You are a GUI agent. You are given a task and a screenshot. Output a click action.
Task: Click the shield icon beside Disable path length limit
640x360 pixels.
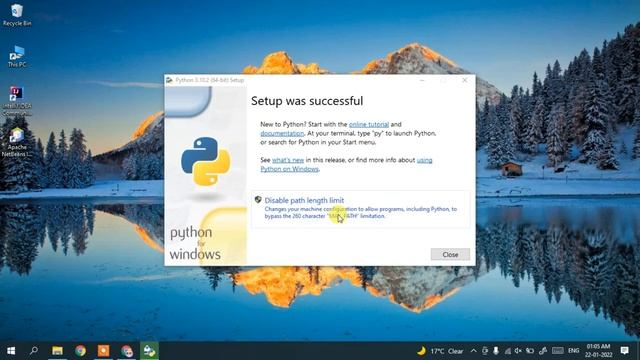pyautogui.click(x=258, y=200)
